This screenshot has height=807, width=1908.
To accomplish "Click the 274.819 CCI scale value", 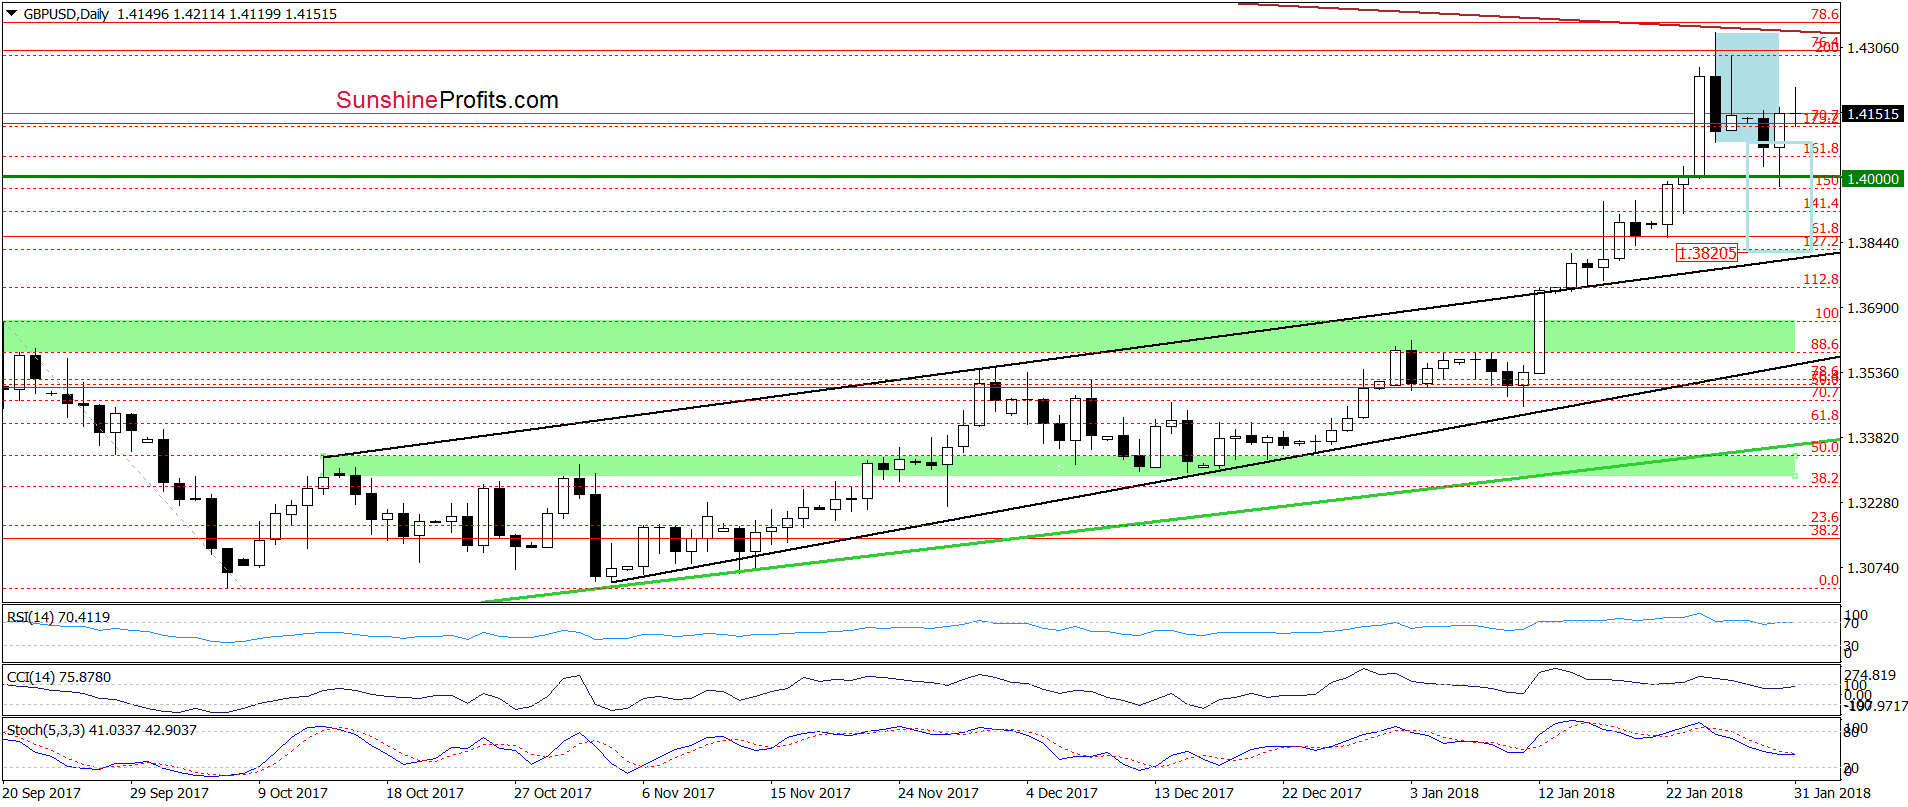I will 1870,675.
